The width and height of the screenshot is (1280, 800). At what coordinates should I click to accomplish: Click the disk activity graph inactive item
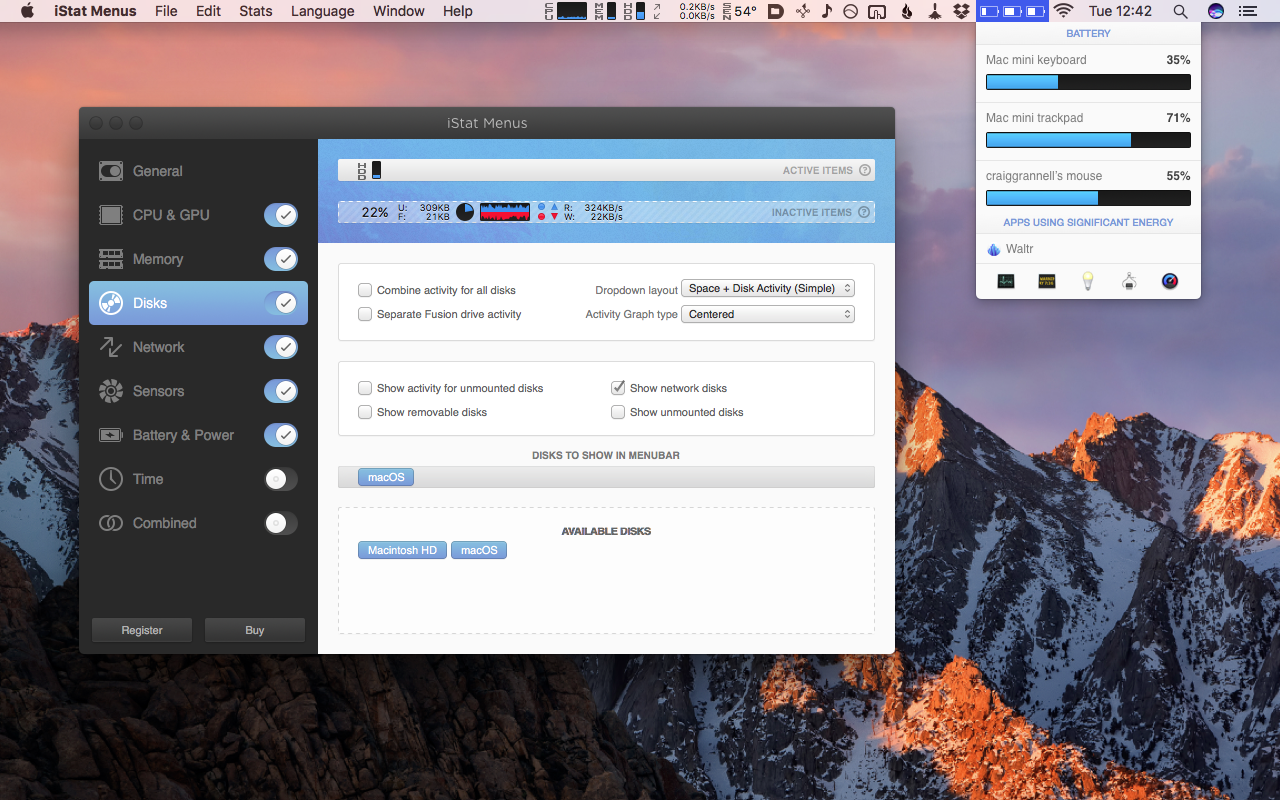(x=505, y=212)
